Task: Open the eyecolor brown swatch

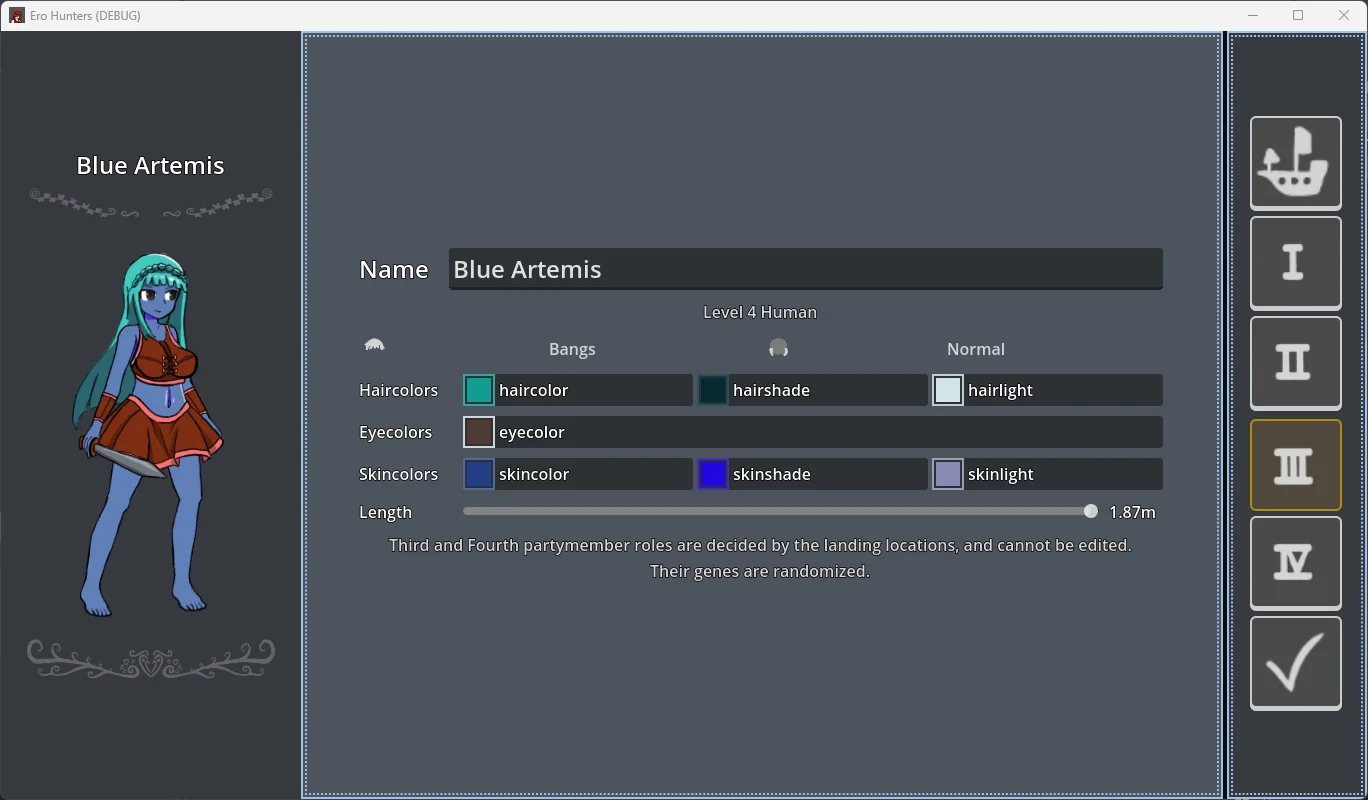Action: pos(479,432)
